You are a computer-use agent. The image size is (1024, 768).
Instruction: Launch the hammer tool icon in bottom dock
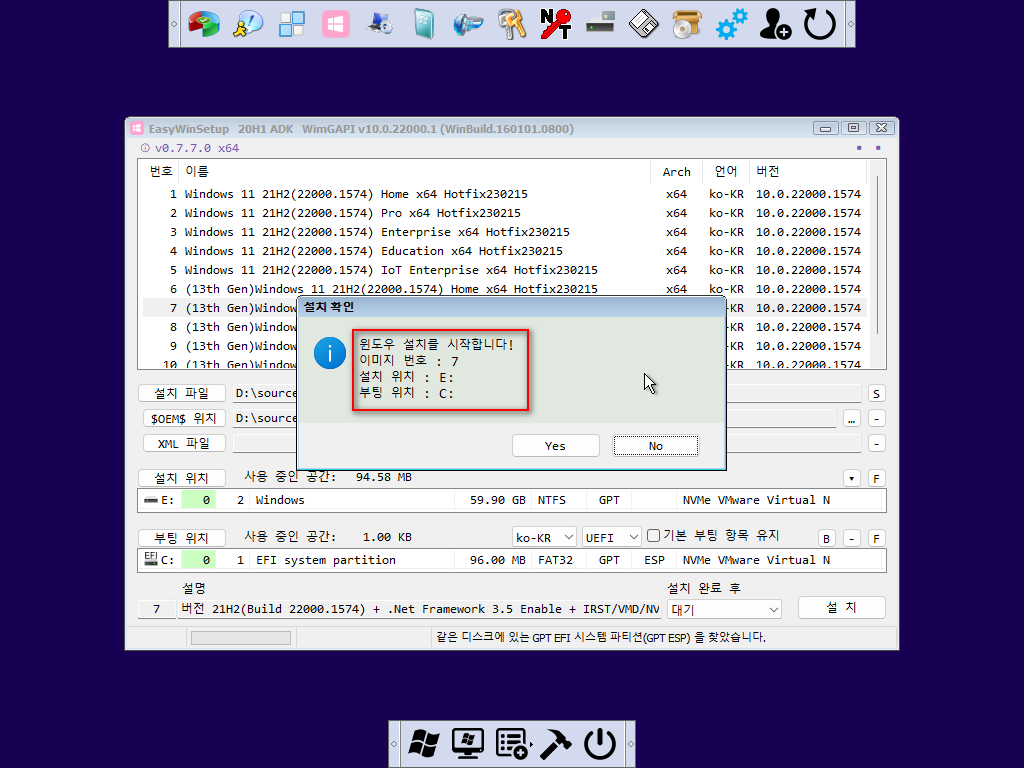(556, 744)
